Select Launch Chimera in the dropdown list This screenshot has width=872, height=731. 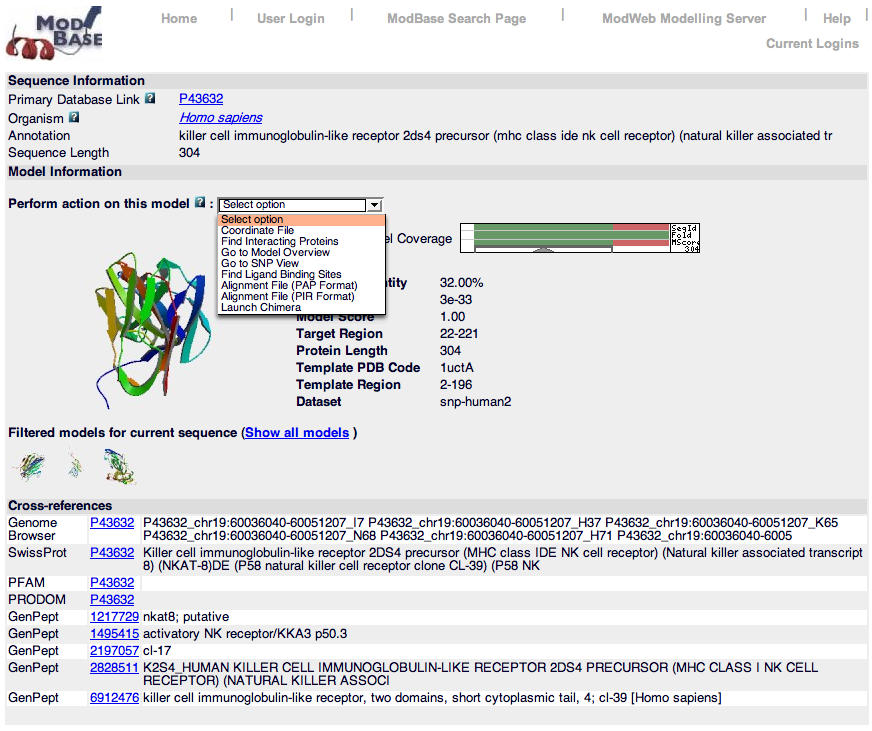[260, 308]
